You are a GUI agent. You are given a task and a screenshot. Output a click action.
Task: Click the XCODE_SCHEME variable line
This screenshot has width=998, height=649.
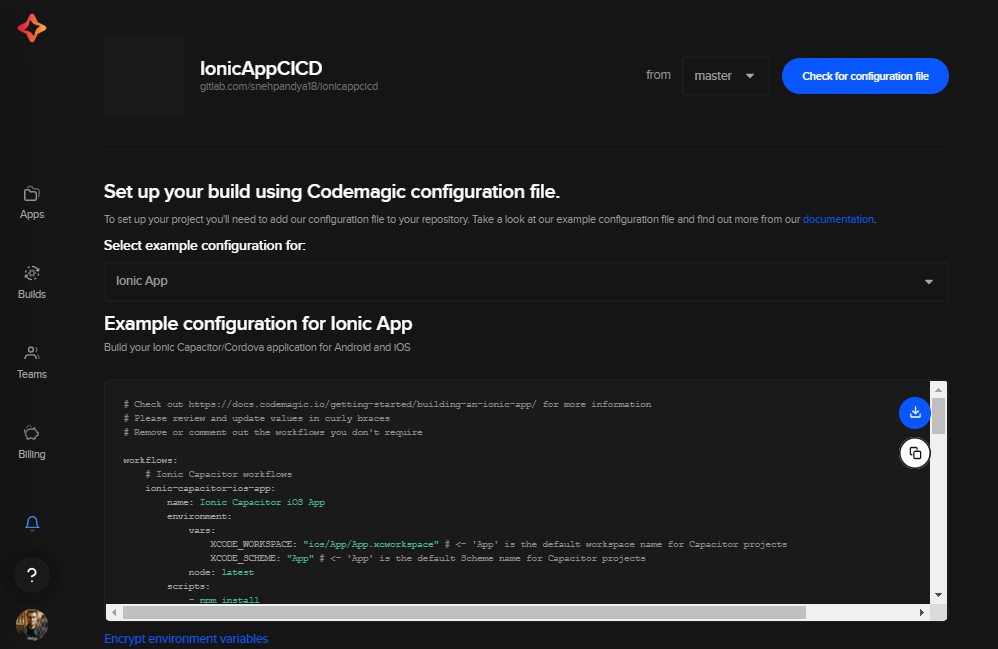click(x=428, y=558)
